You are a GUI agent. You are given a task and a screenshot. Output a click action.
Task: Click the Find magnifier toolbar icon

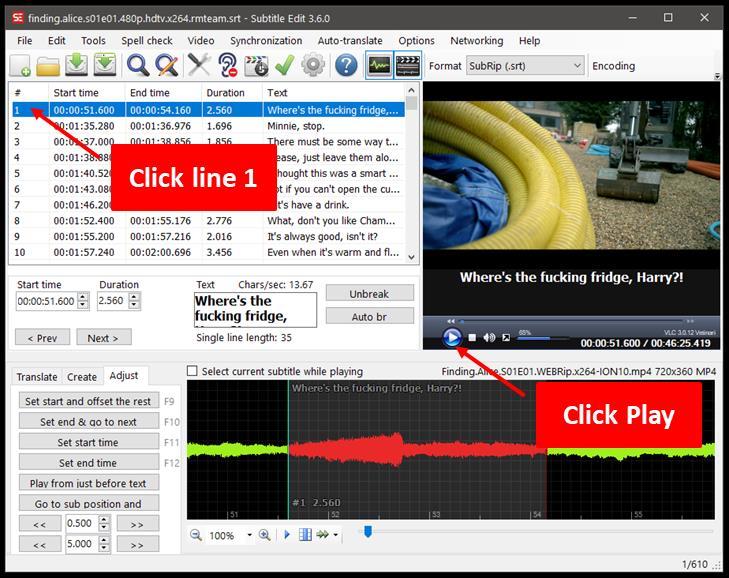pos(138,66)
